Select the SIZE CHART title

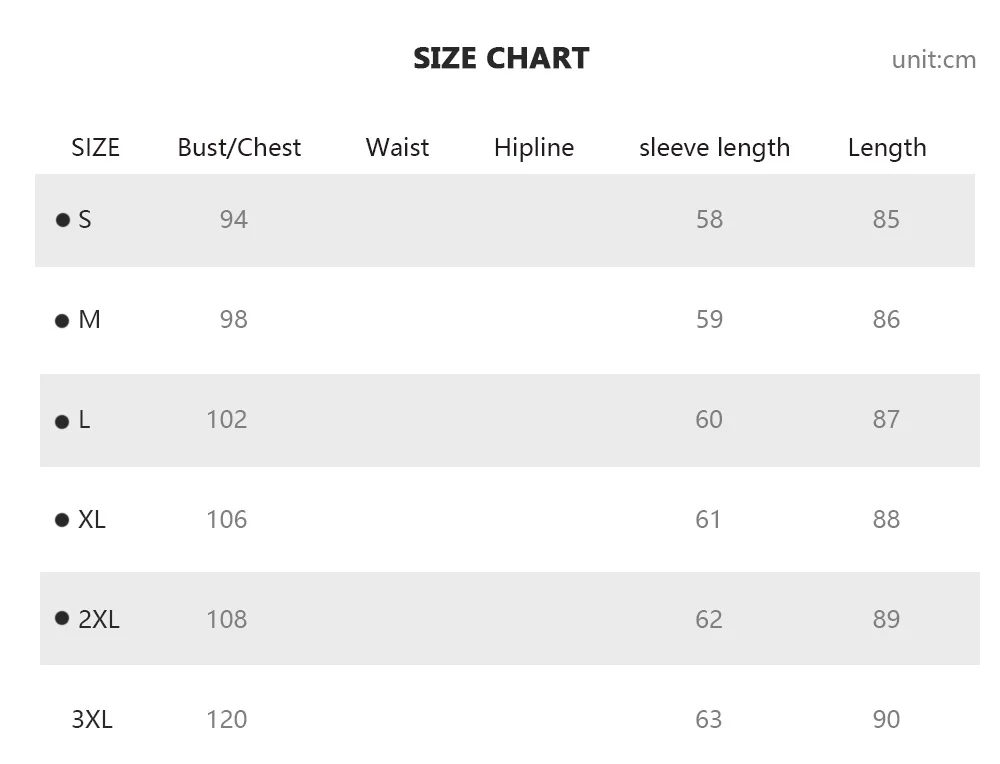(x=501, y=59)
